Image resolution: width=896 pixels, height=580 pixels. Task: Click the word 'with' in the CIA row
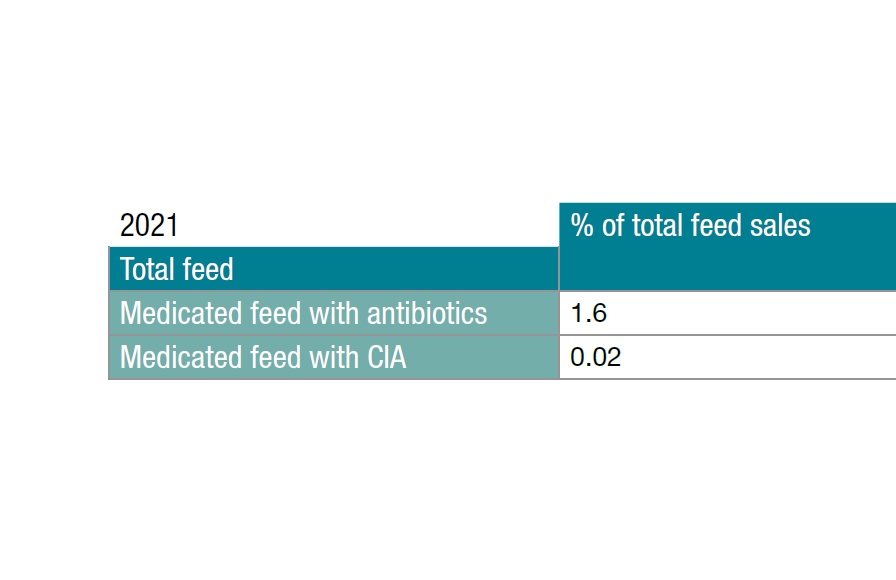pyautogui.click(x=334, y=357)
